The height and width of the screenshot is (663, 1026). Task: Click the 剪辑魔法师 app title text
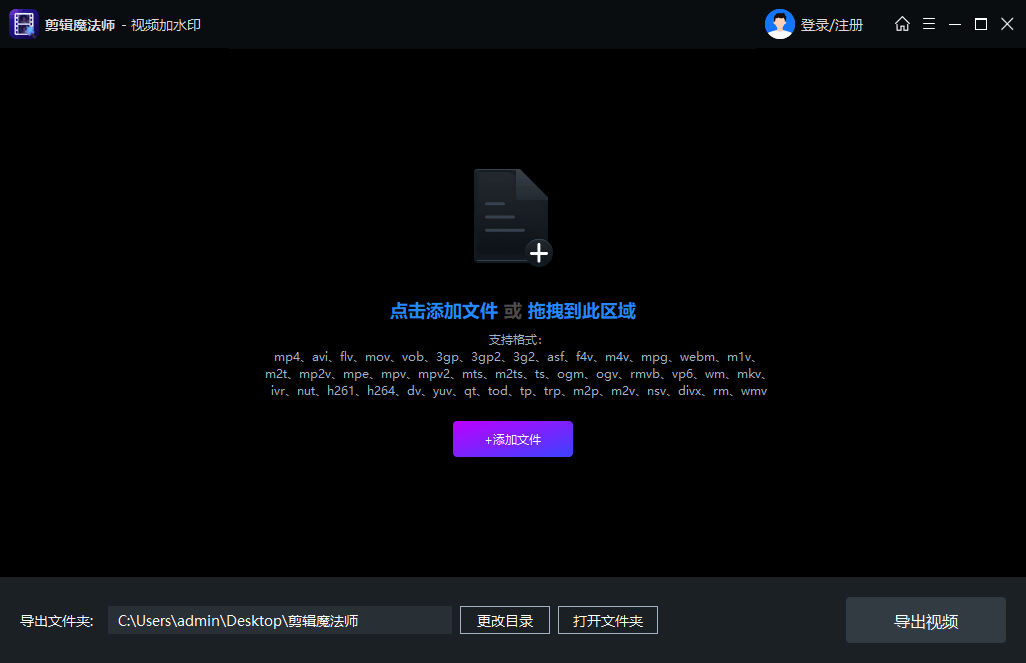(x=79, y=25)
